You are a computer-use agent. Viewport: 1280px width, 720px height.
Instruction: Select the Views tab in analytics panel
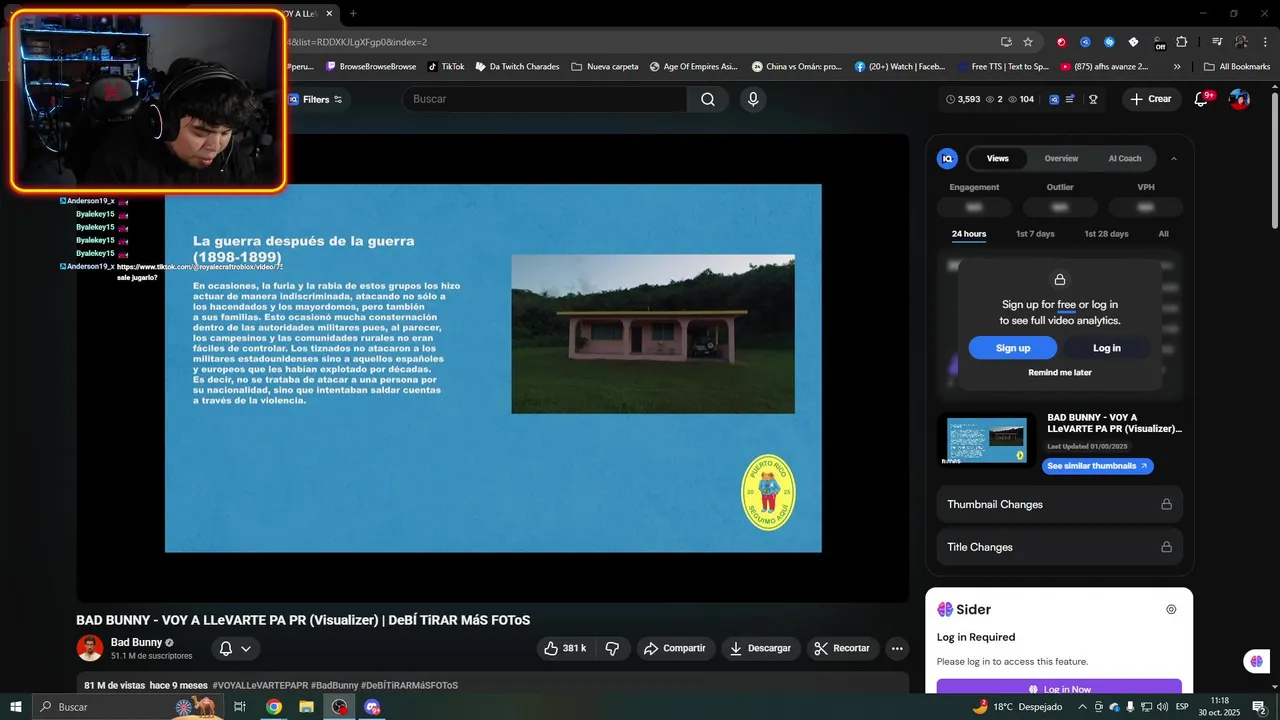click(x=998, y=158)
